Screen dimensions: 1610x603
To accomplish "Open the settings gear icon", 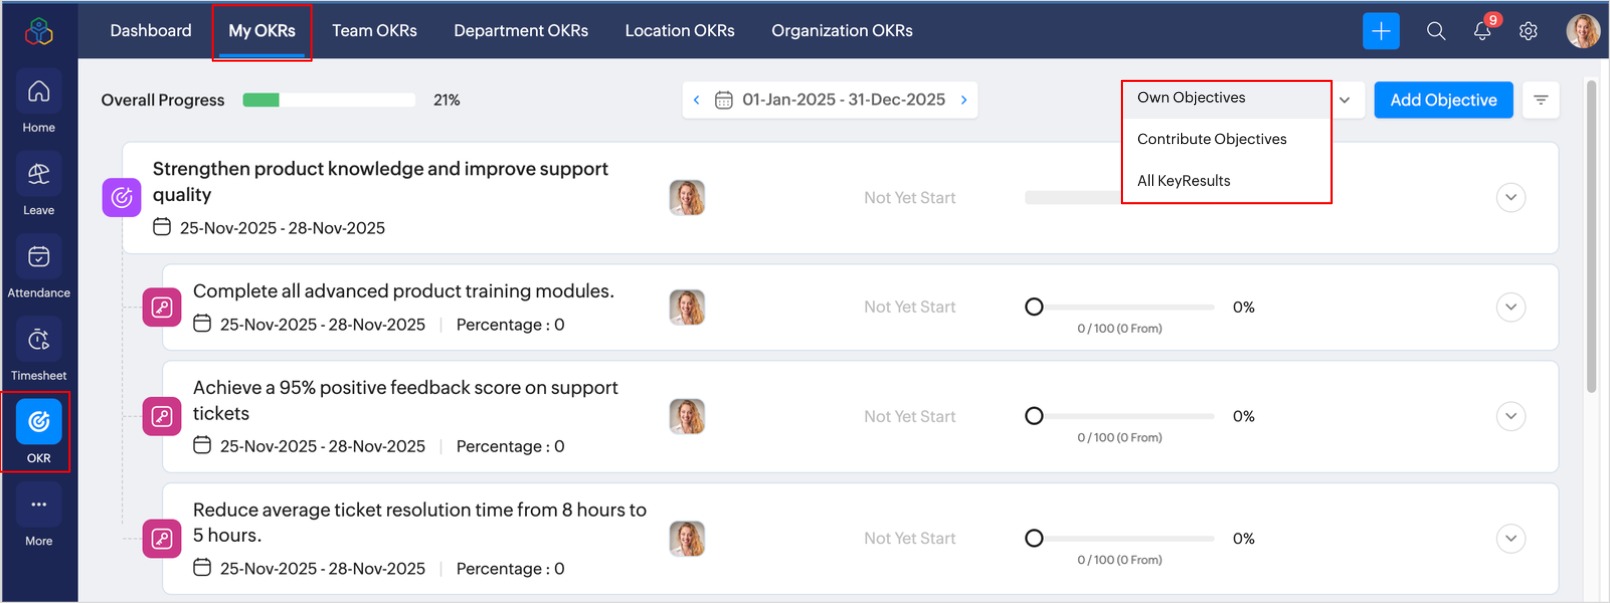I will [1528, 31].
